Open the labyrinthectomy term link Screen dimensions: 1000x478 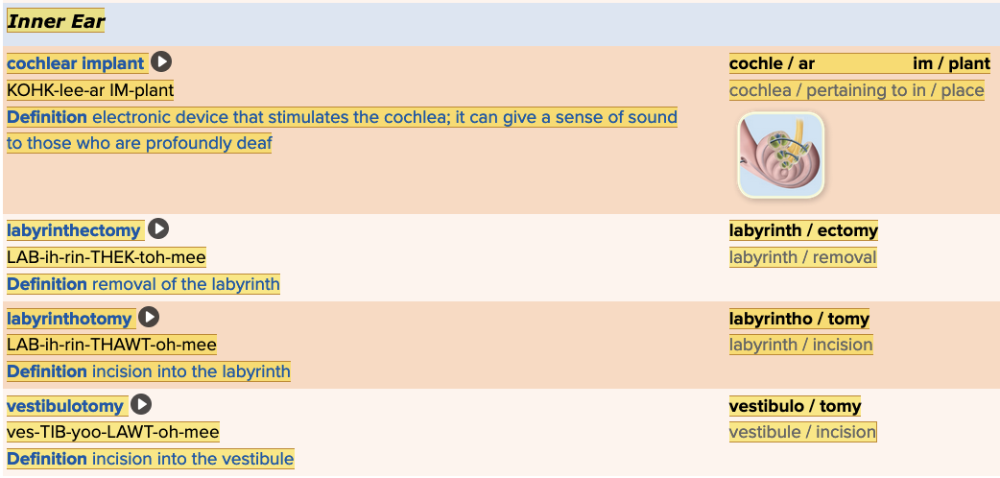pos(74,231)
